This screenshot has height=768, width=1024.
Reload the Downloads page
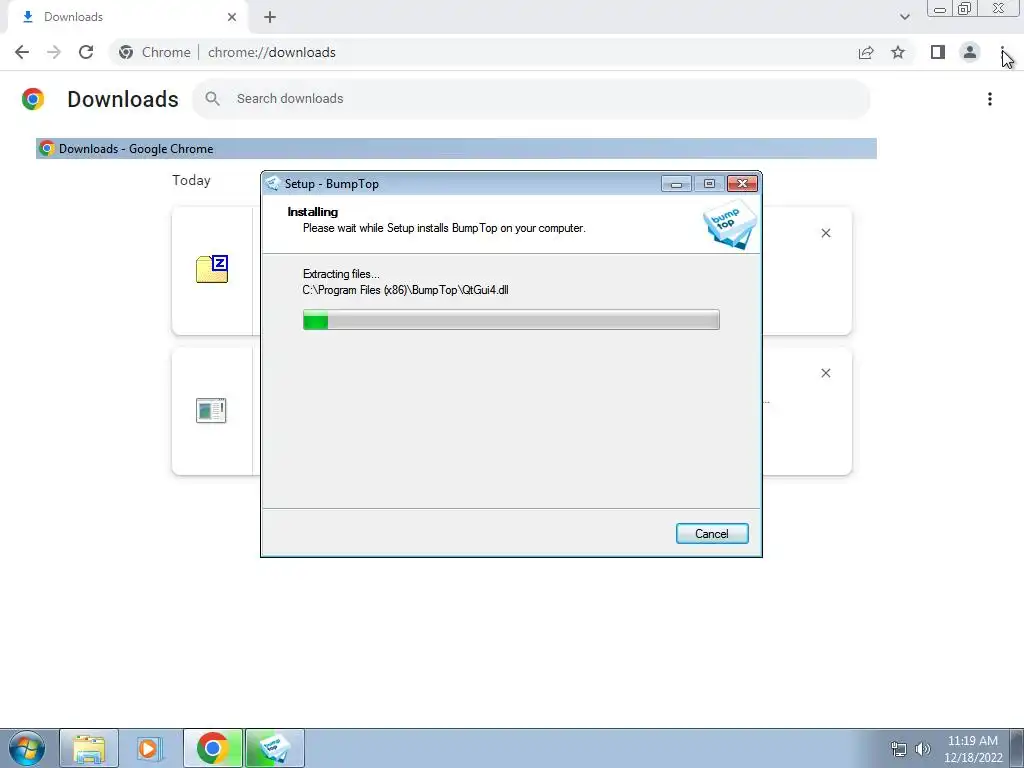(x=86, y=52)
